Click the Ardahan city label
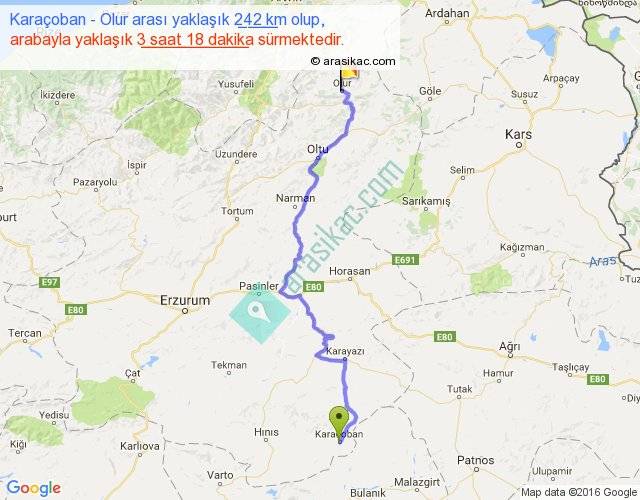640x500 pixels. (447, 13)
